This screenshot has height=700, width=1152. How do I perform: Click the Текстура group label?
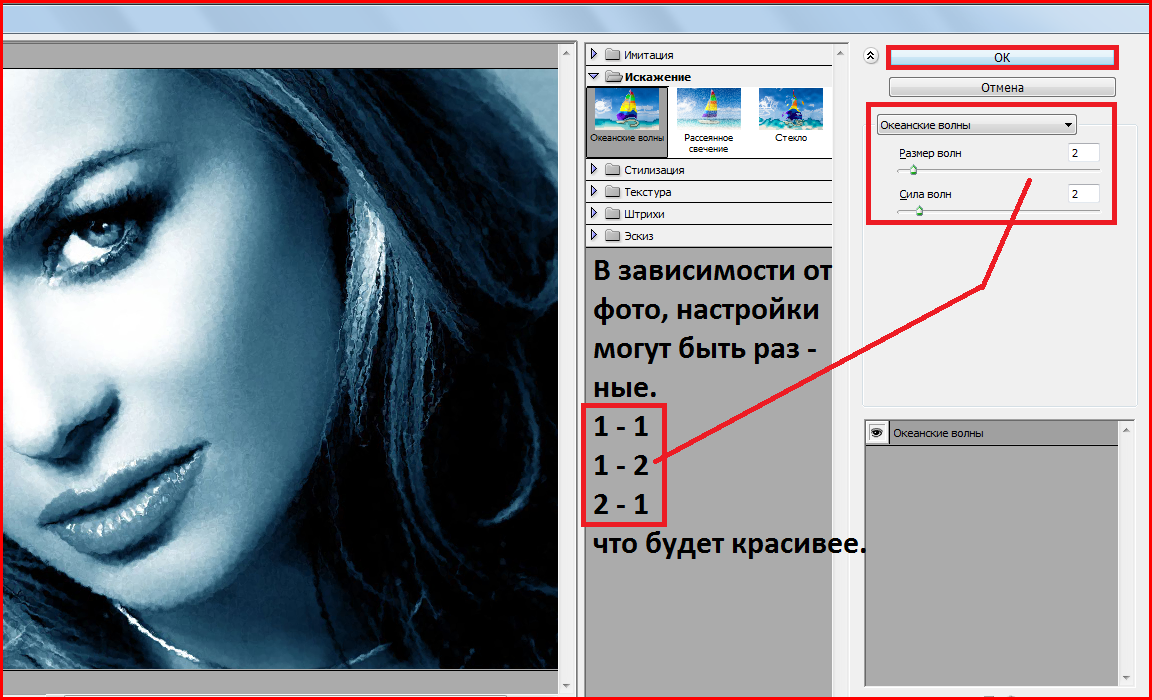point(647,192)
